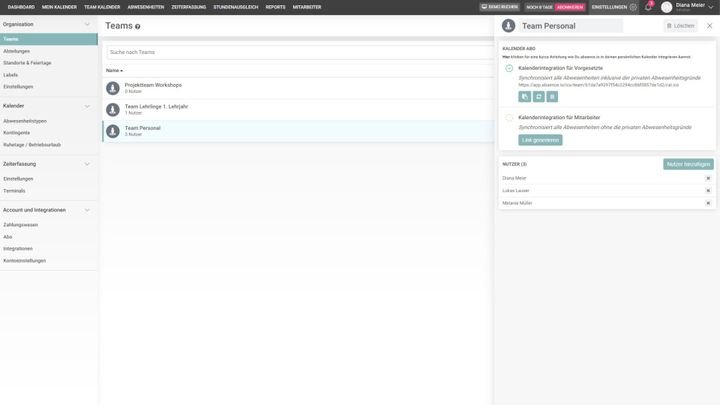Screen dimensions: 720x405
Task: Remove Lukas Lauser from team
Action: pos(708,190)
